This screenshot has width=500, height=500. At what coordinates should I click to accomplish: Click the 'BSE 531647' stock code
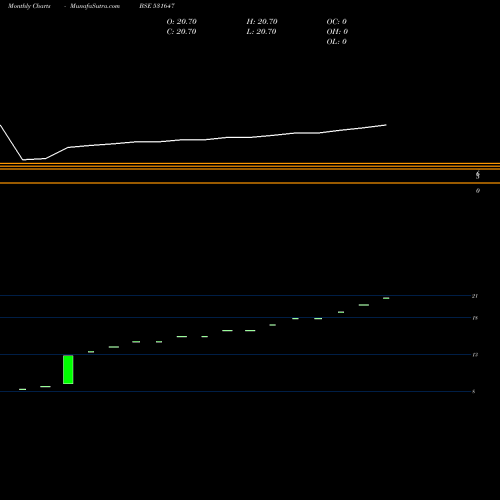pos(157,6)
